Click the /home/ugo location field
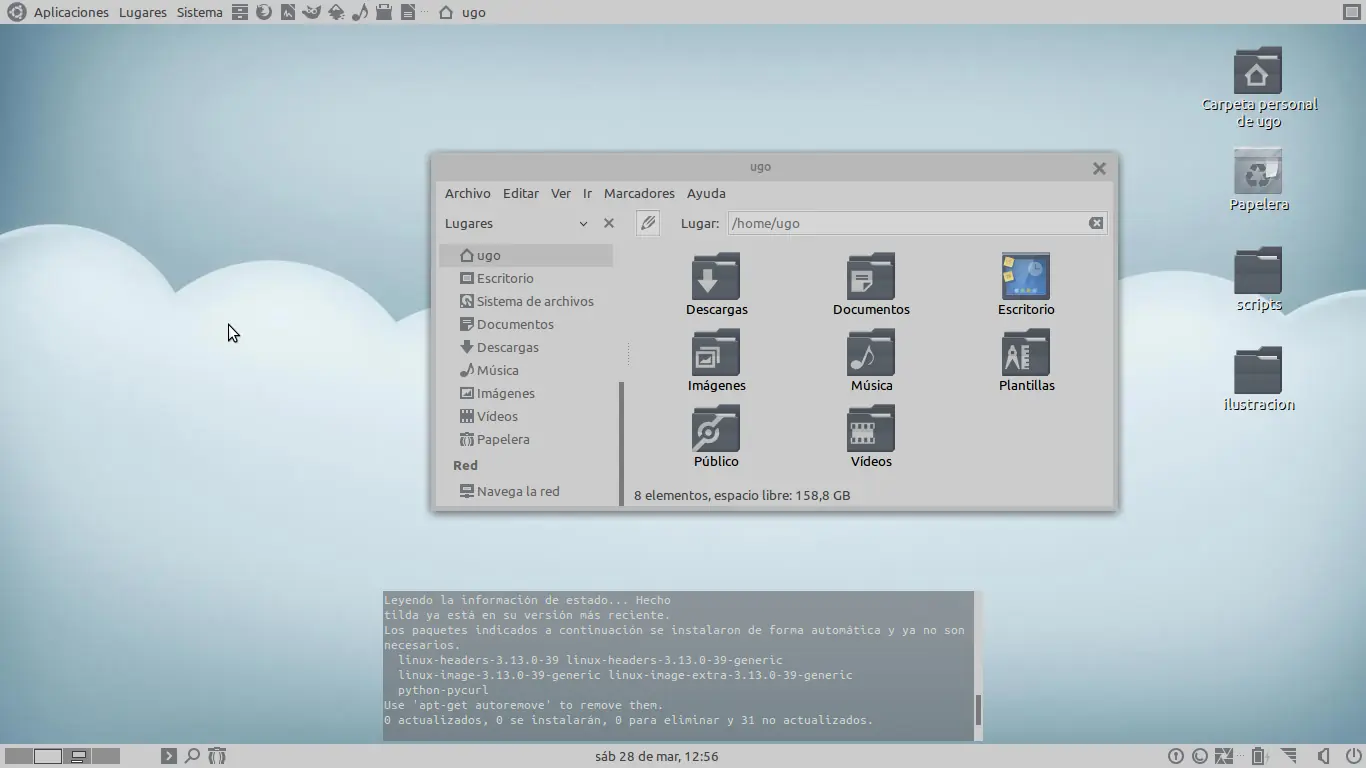Image resolution: width=1366 pixels, height=768 pixels. click(x=917, y=223)
